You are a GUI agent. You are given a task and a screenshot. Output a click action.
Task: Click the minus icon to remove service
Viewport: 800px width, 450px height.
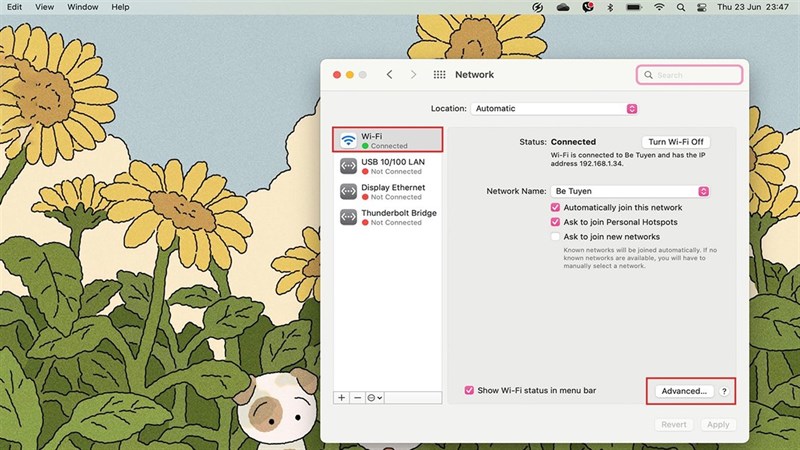[358, 397]
